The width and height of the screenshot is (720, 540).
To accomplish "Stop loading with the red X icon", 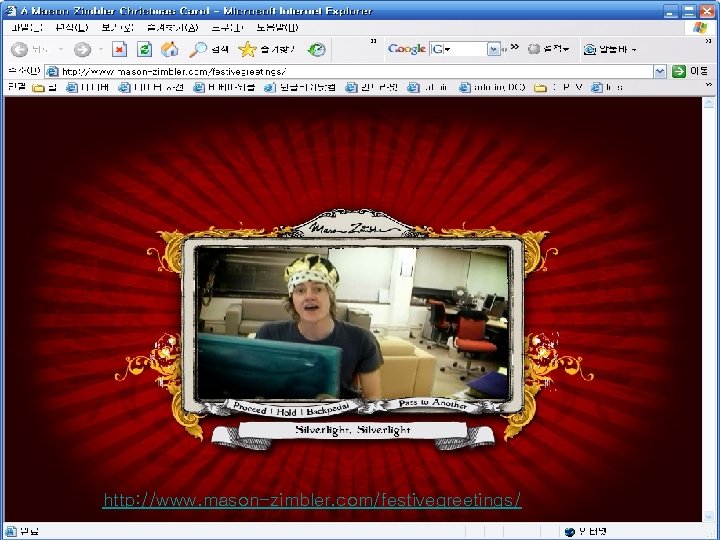I will [119, 49].
